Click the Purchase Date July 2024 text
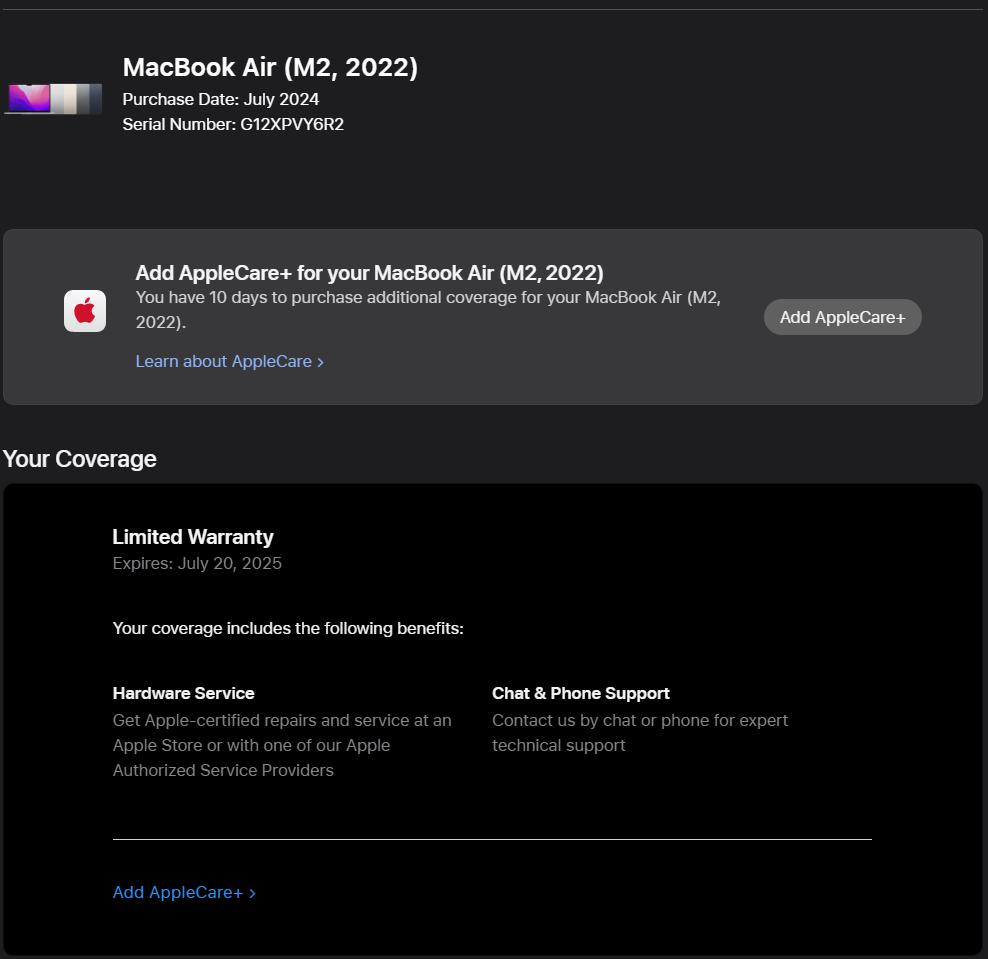This screenshot has width=988, height=959. 221,99
